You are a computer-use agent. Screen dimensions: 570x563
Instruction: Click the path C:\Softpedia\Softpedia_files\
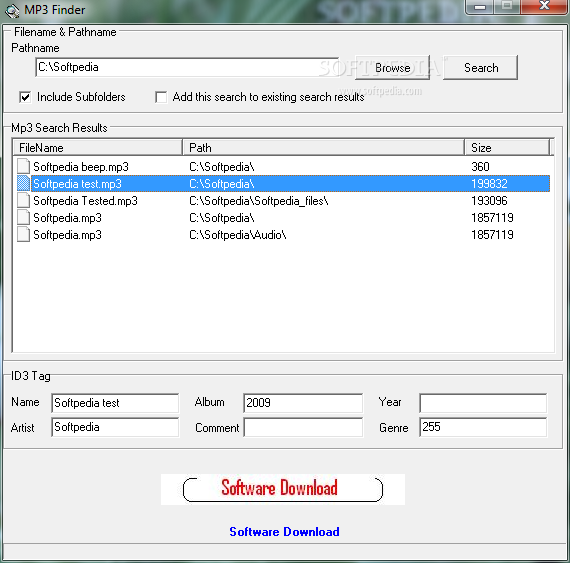(258, 201)
